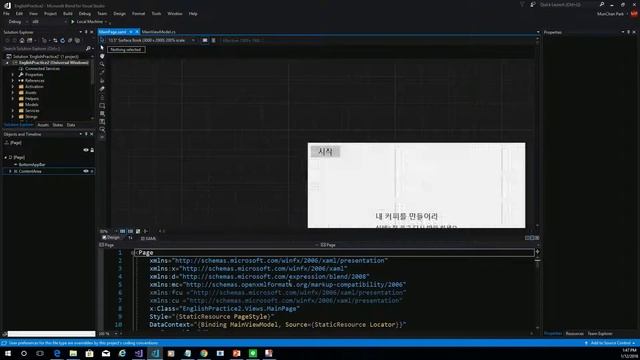The image size is (640, 360).
Task: Select BottomAppBar in Objects and Timeline
Action: (32, 164)
